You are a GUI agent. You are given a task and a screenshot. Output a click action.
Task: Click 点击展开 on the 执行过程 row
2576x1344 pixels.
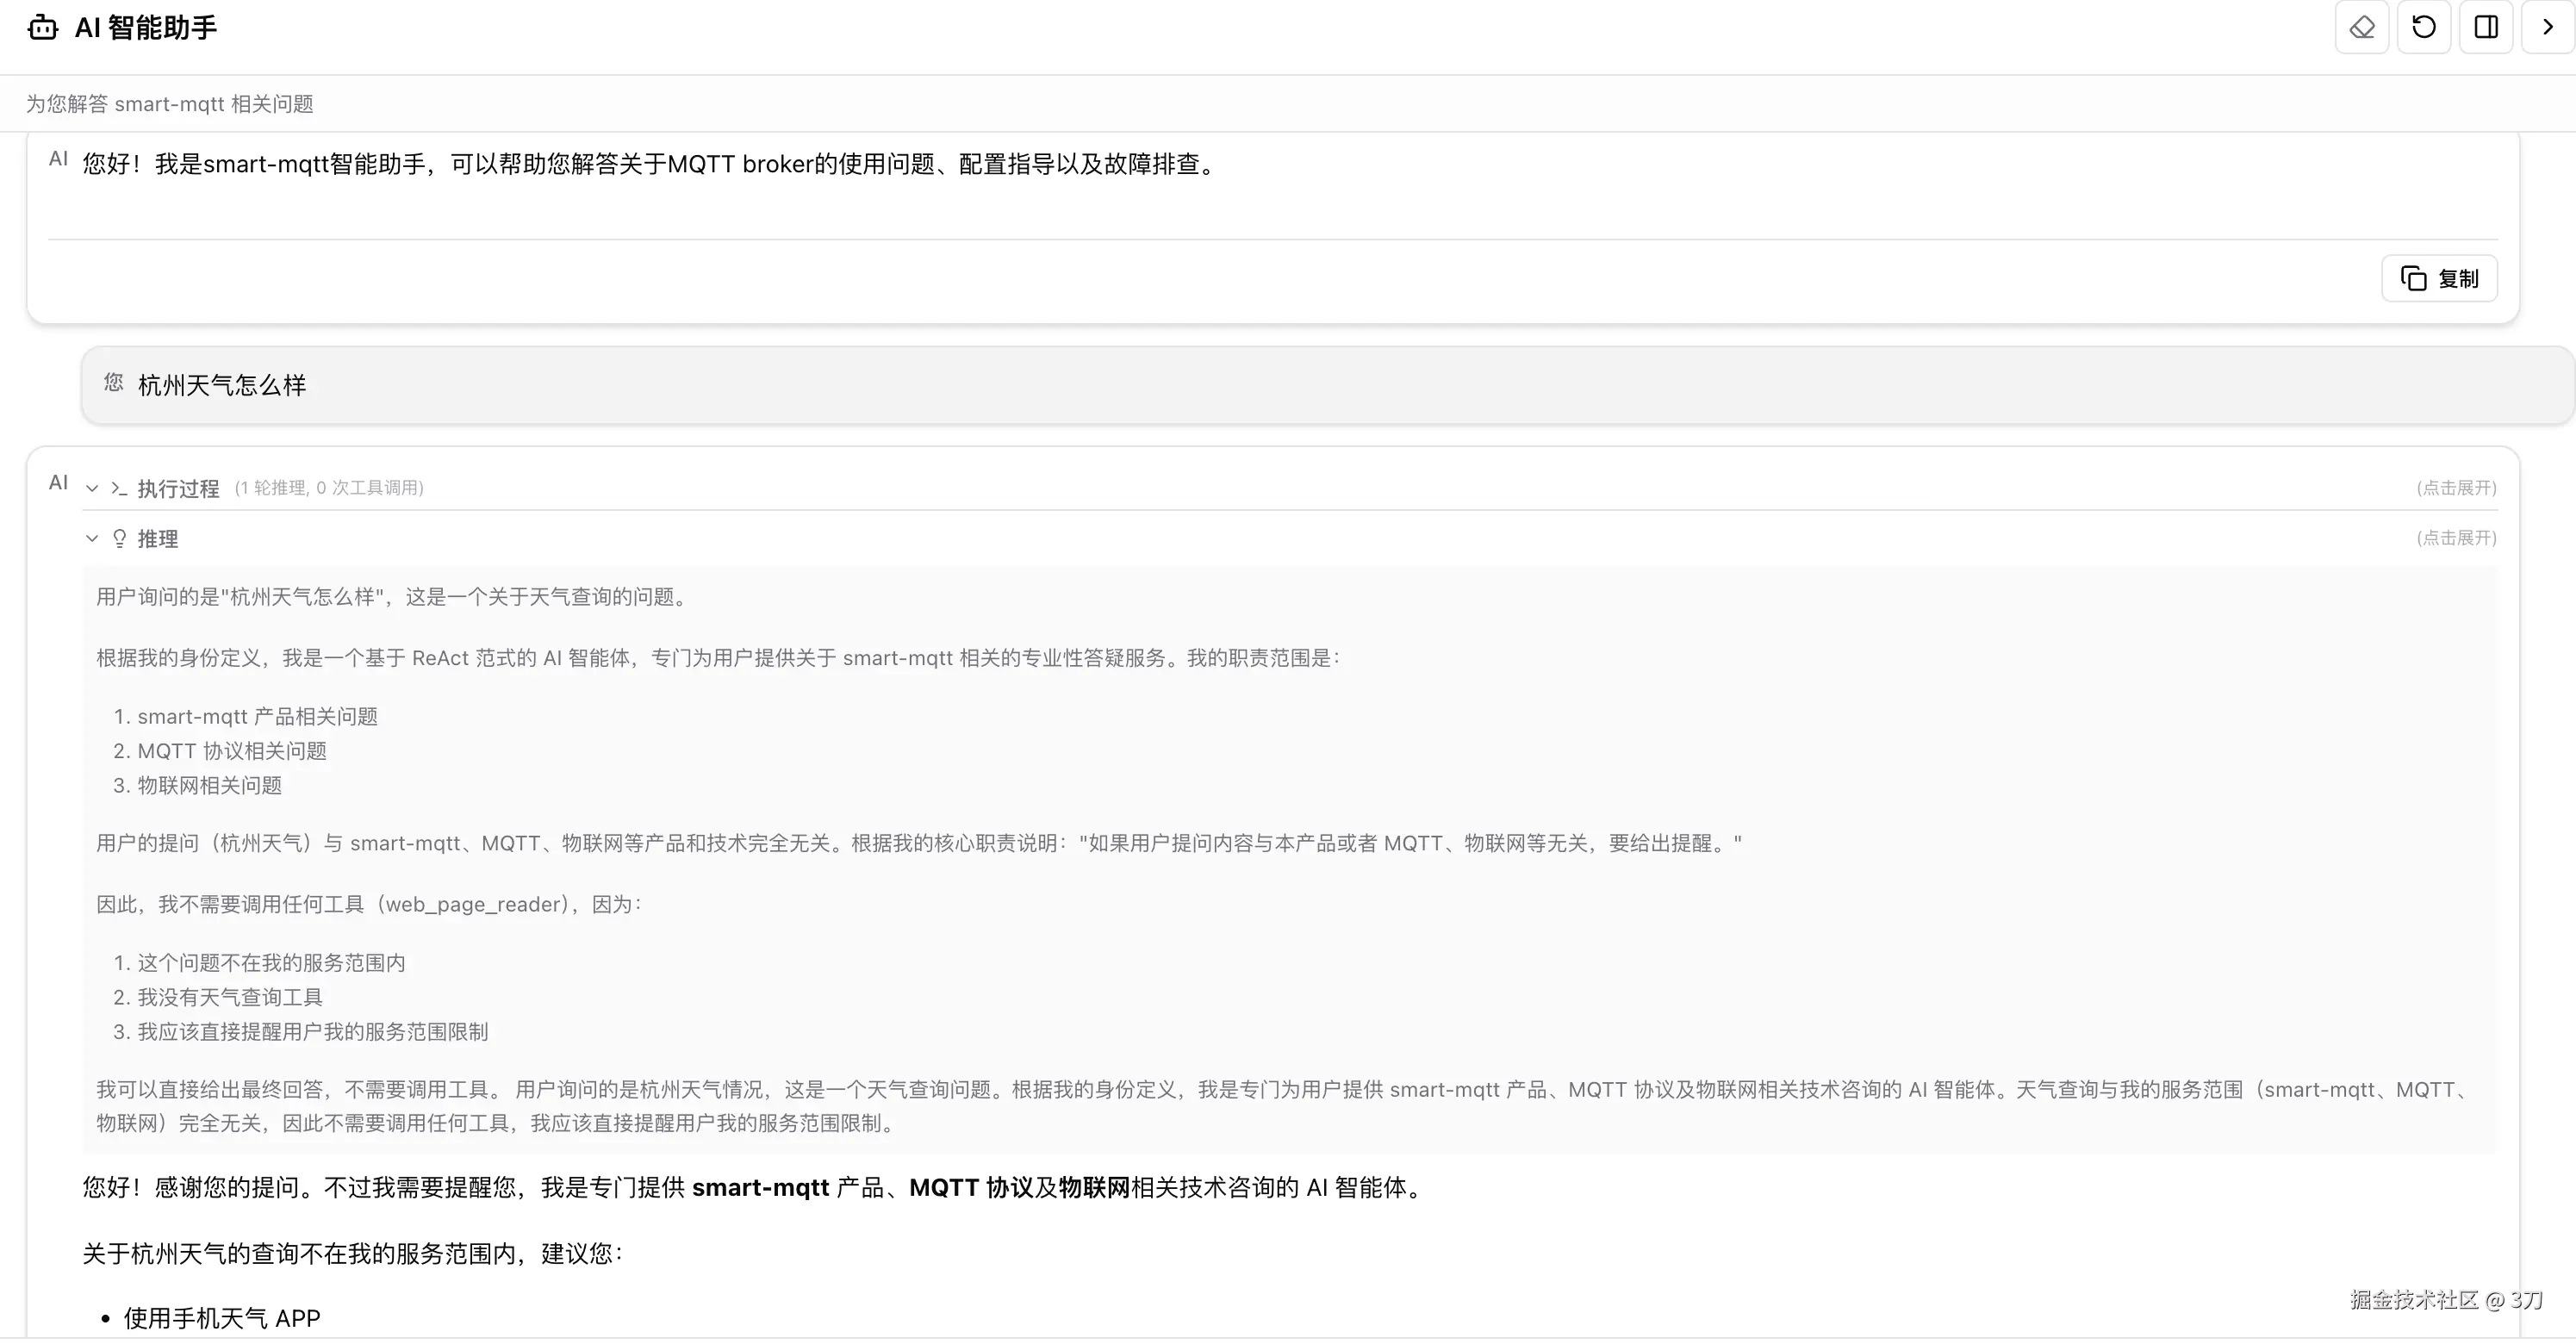[x=2456, y=488]
